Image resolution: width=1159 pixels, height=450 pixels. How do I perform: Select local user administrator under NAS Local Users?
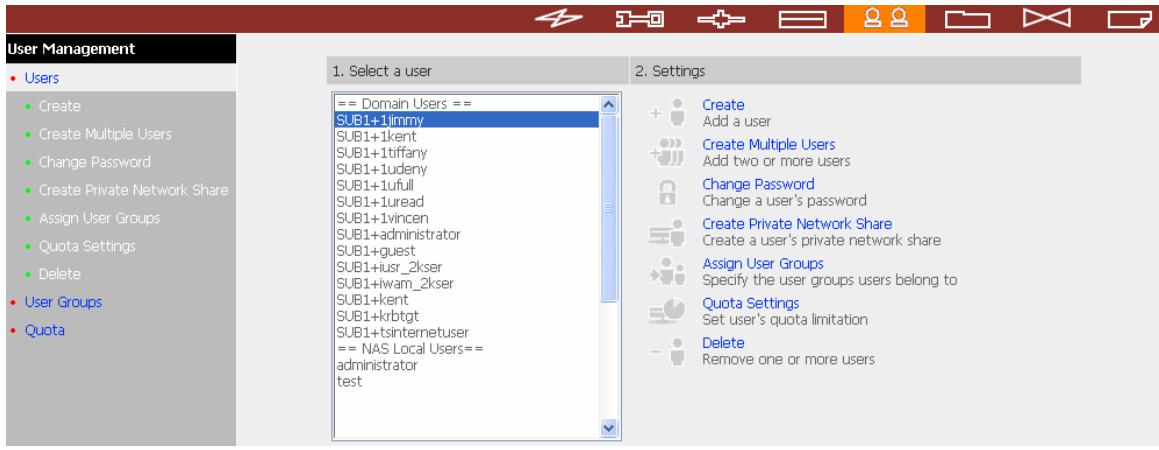click(x=466, y=365)
